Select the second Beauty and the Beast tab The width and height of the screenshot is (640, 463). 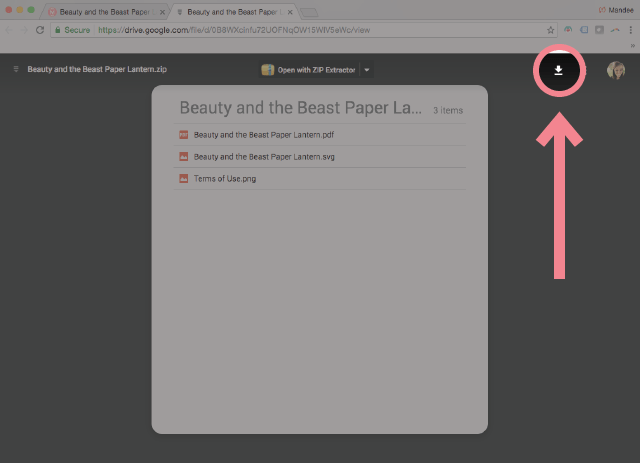click(233, 12)
